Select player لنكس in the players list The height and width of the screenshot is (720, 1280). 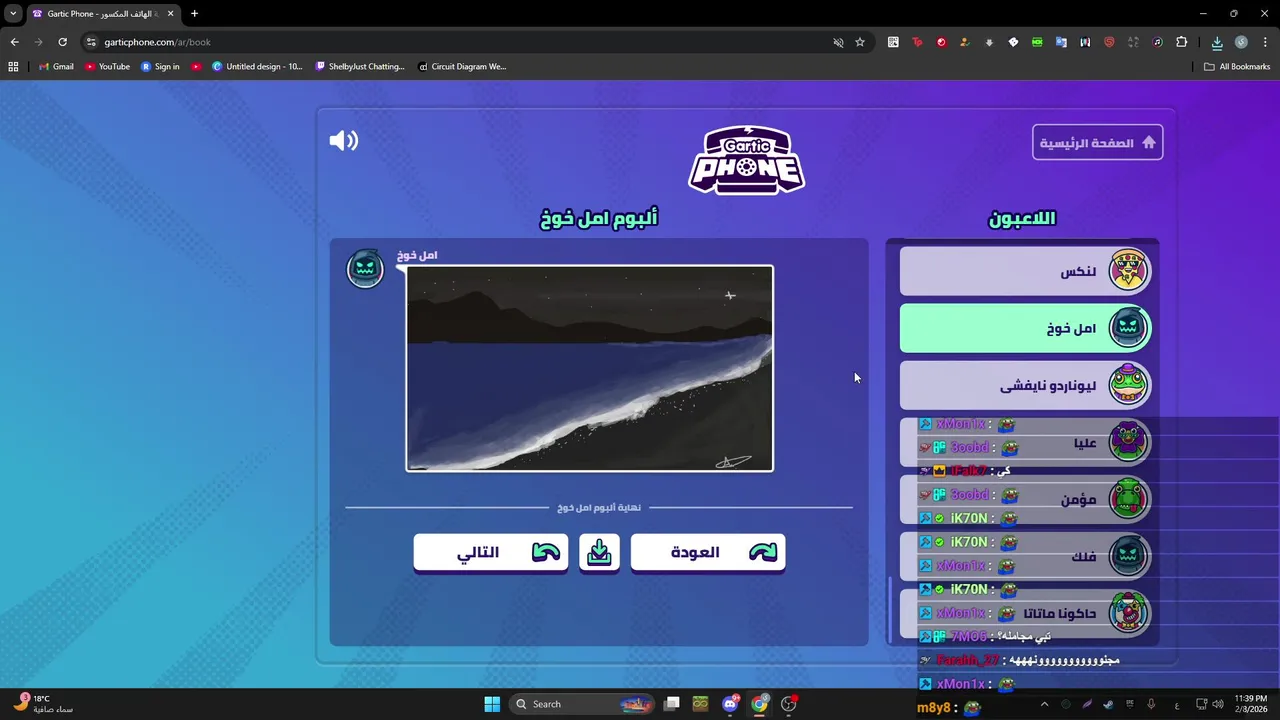(1026, 271)
